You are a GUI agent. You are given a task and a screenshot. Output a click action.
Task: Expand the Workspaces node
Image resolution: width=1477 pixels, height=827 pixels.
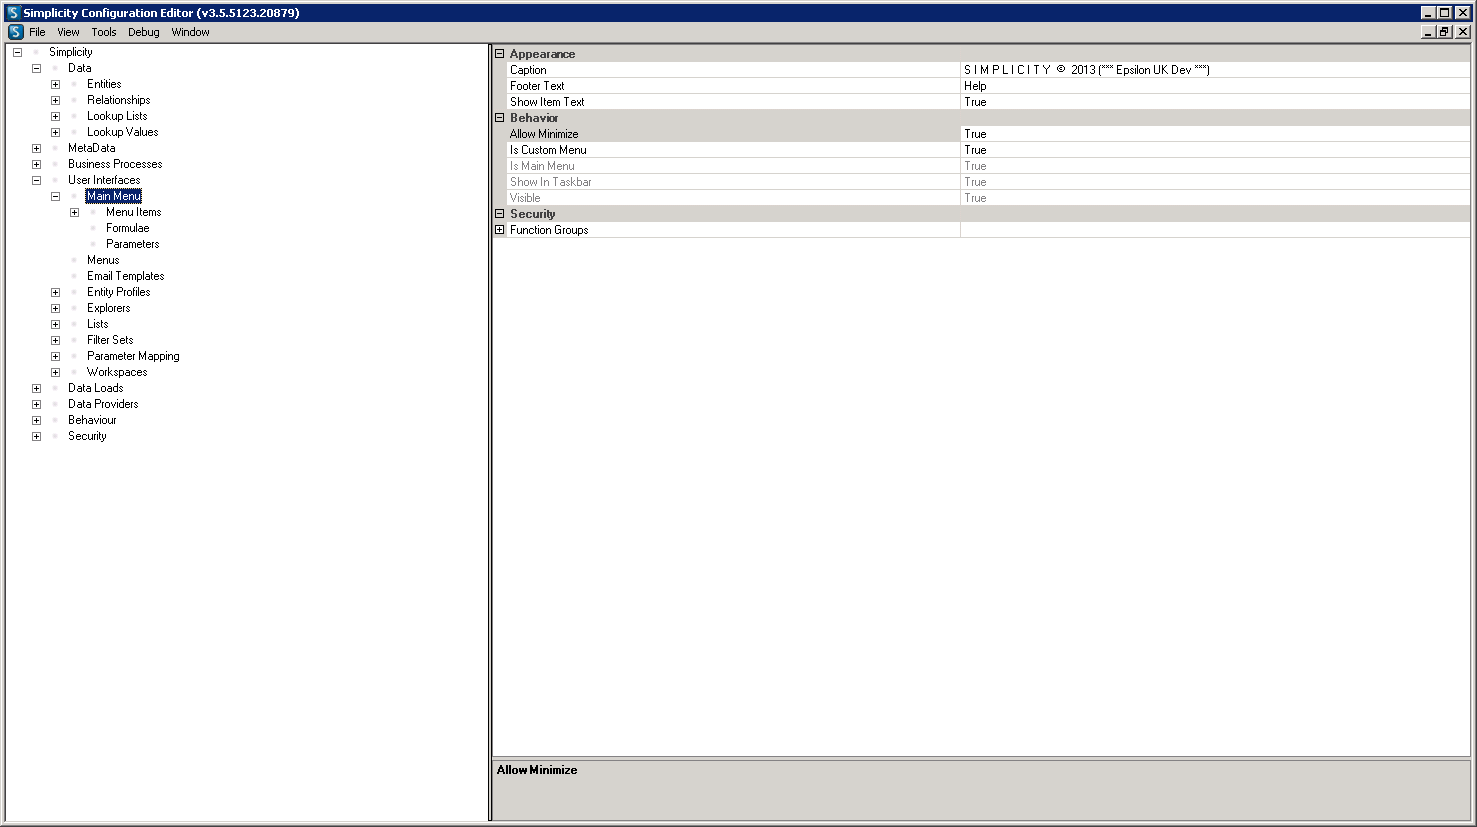(x=55, y=372)
